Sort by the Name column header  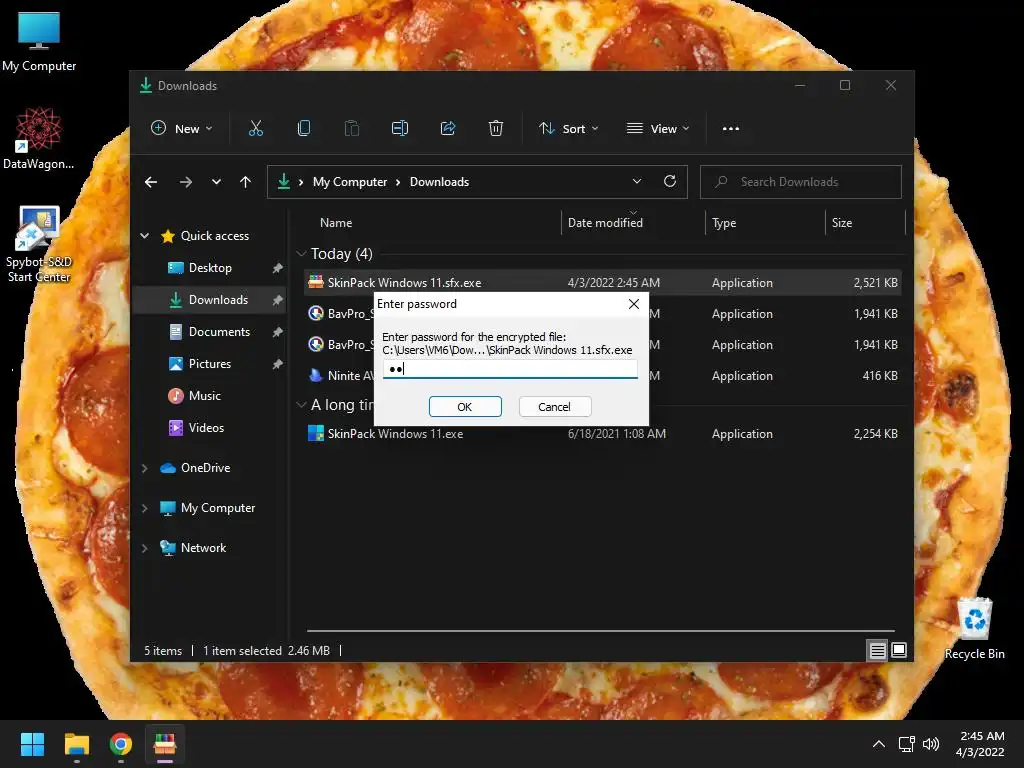336,223
